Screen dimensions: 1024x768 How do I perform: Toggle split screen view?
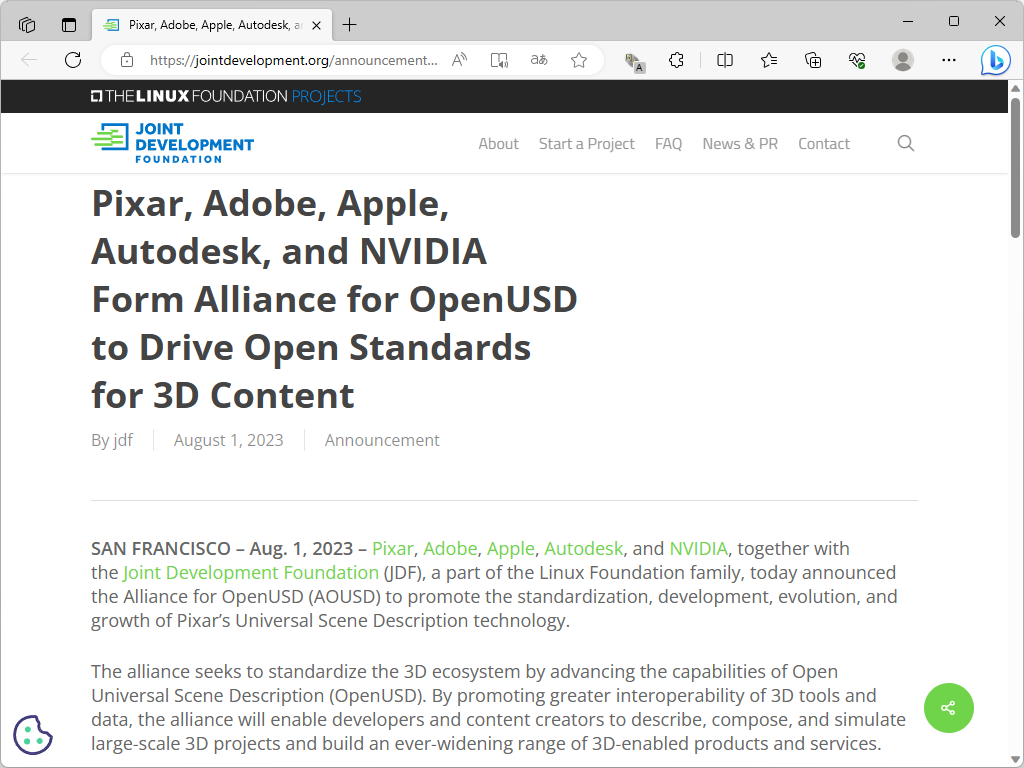pos(724,60)
